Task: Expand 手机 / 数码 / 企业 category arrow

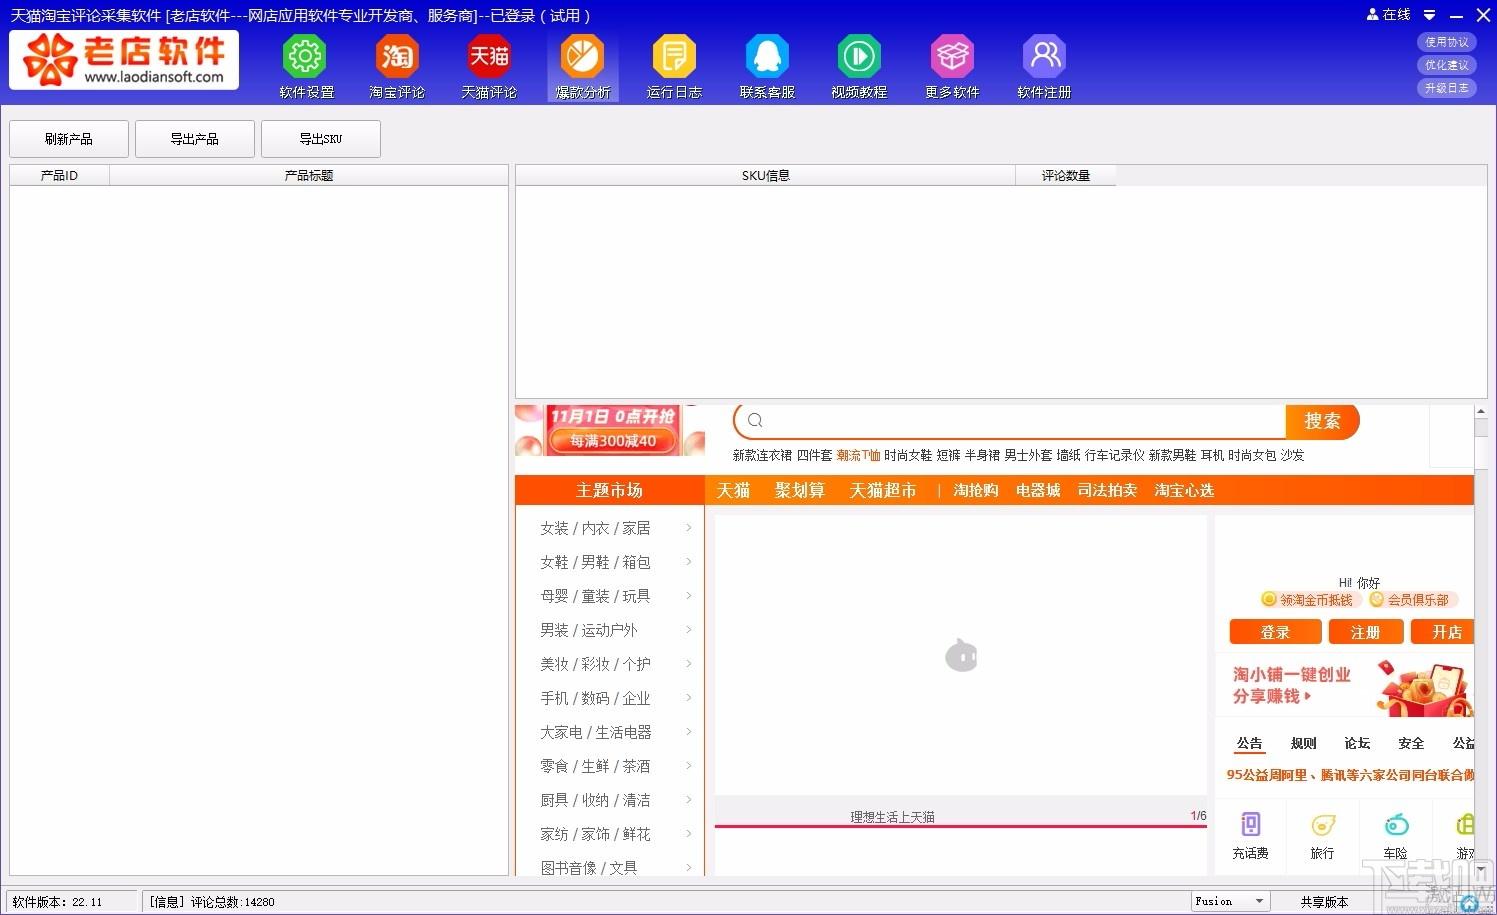Action: point(689,698)
